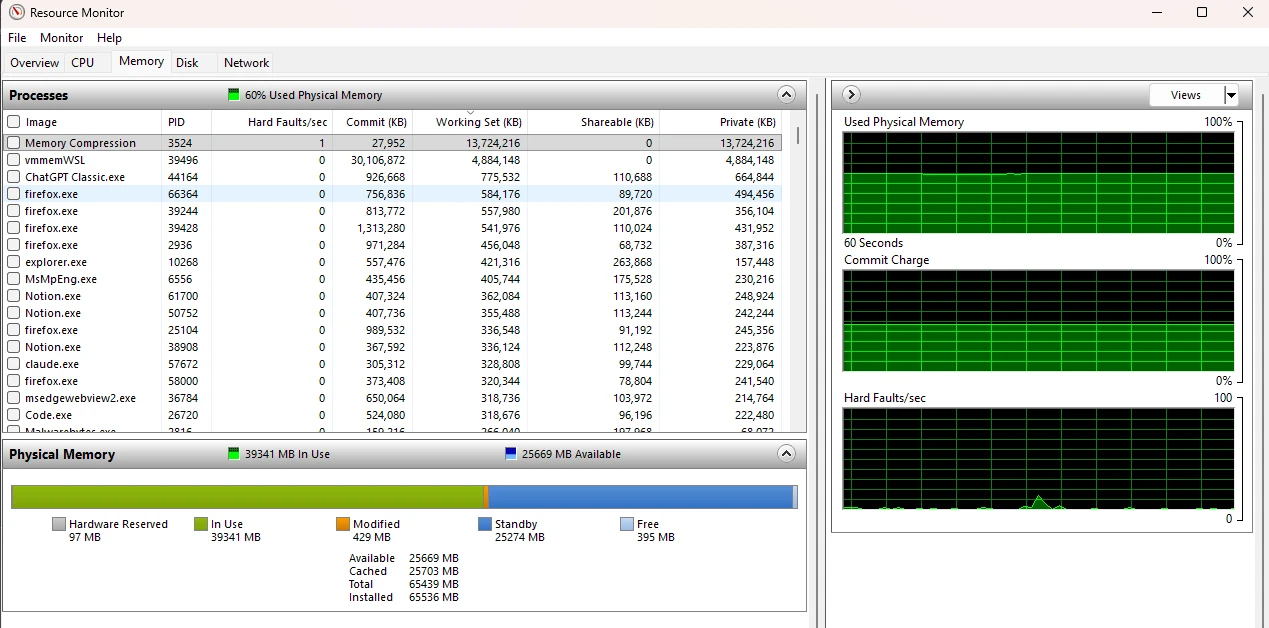Switch to the CPU tab
Viewport: 1269px width, 628px height.
[x=83, y=63]
